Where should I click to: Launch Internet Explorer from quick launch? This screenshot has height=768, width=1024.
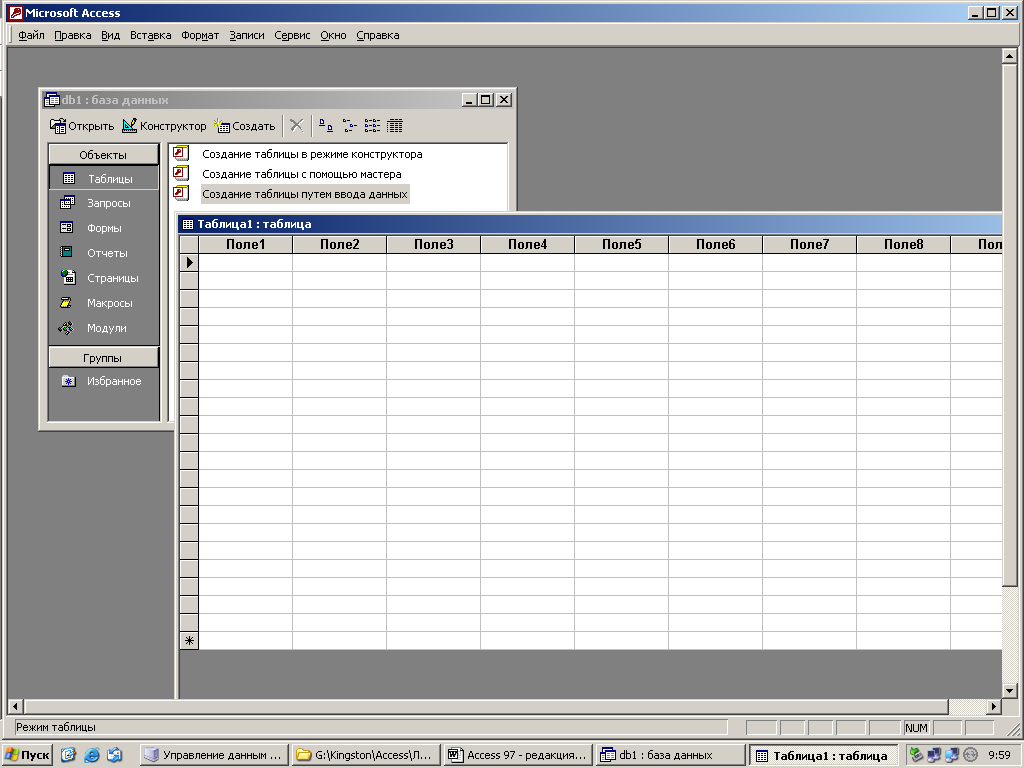91,755
